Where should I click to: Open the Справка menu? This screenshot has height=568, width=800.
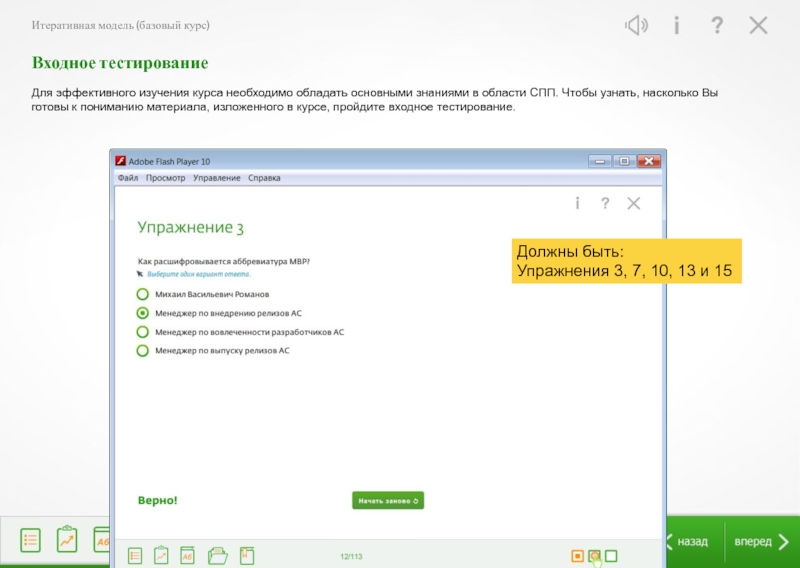pos(264,178)
